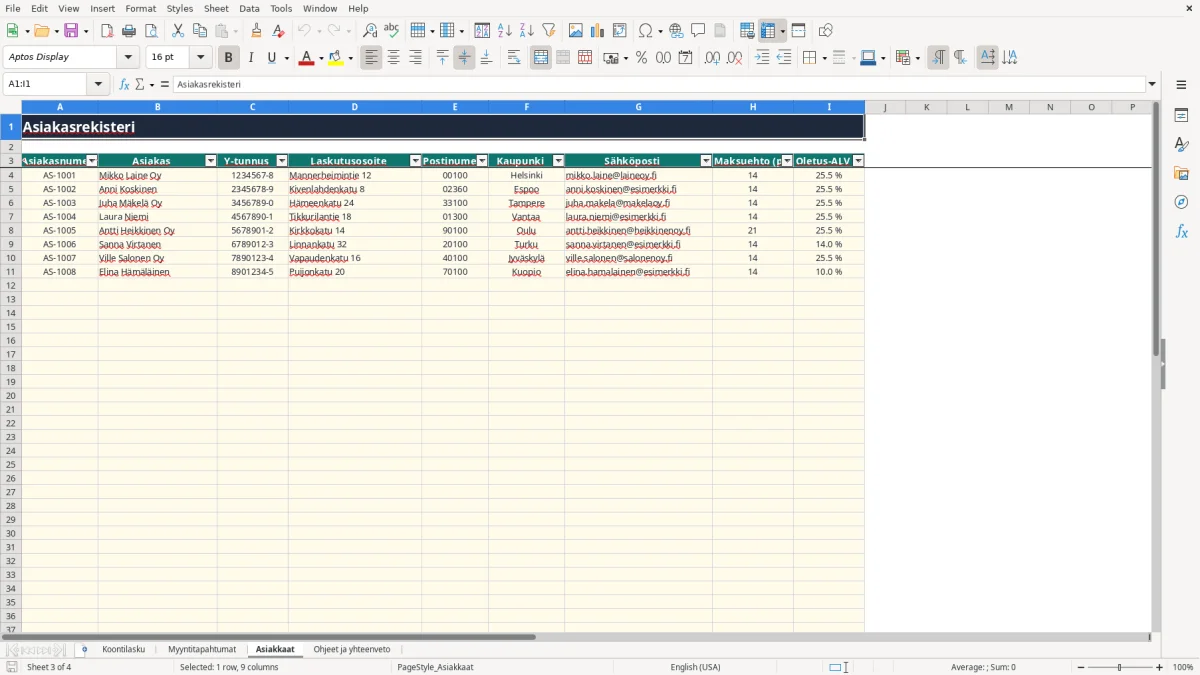
Task: Click Sort Ascending icon
Action: click(505, 31)
